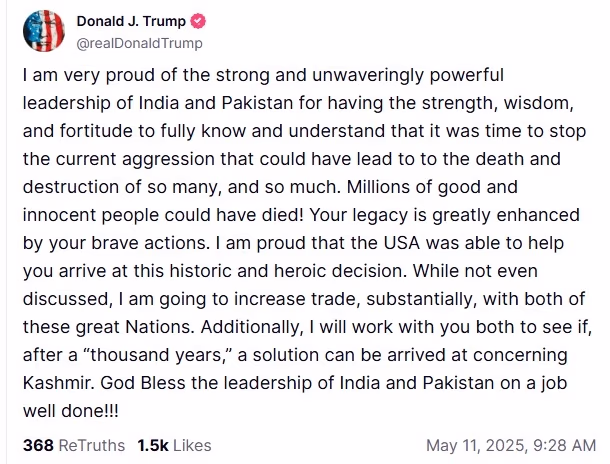
Task: Open the May 11, 2025 date link
Action: tap(475, 445)
